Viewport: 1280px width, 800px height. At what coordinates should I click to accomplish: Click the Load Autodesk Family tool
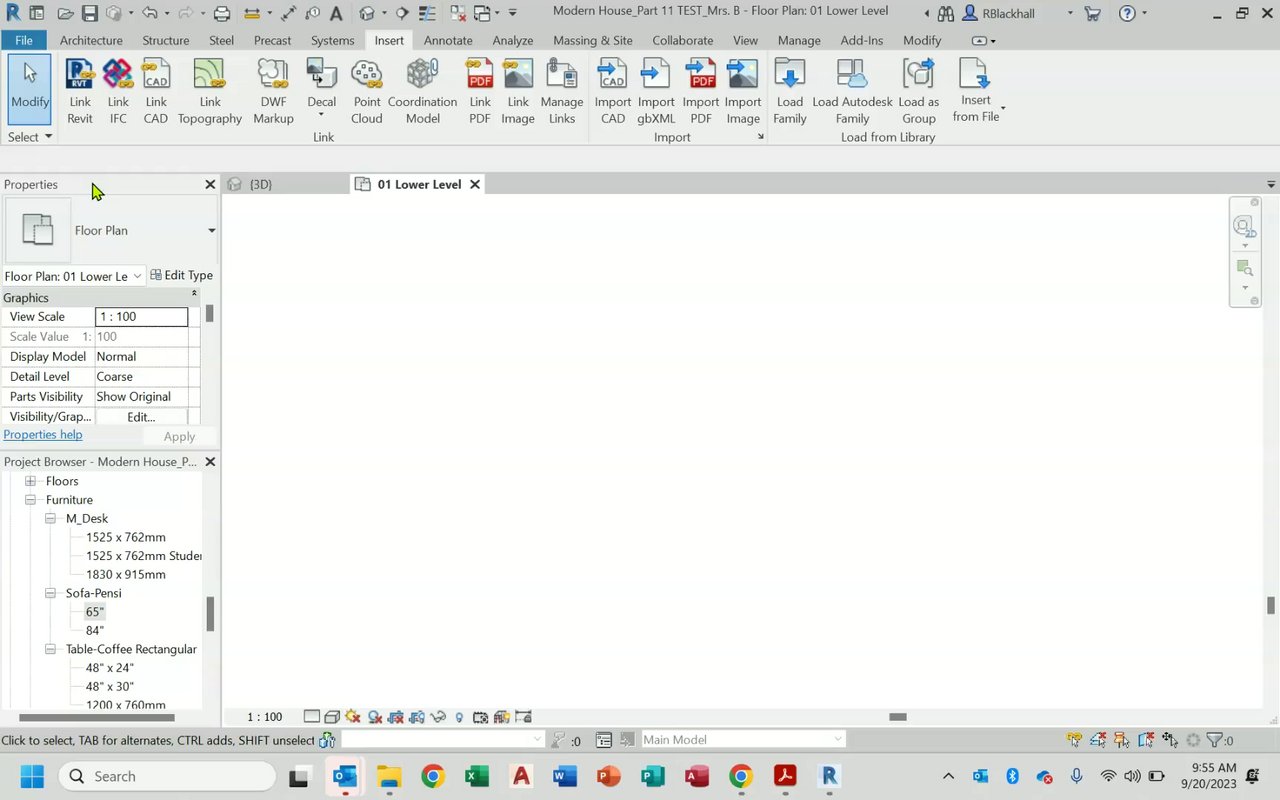click(852, 91)
